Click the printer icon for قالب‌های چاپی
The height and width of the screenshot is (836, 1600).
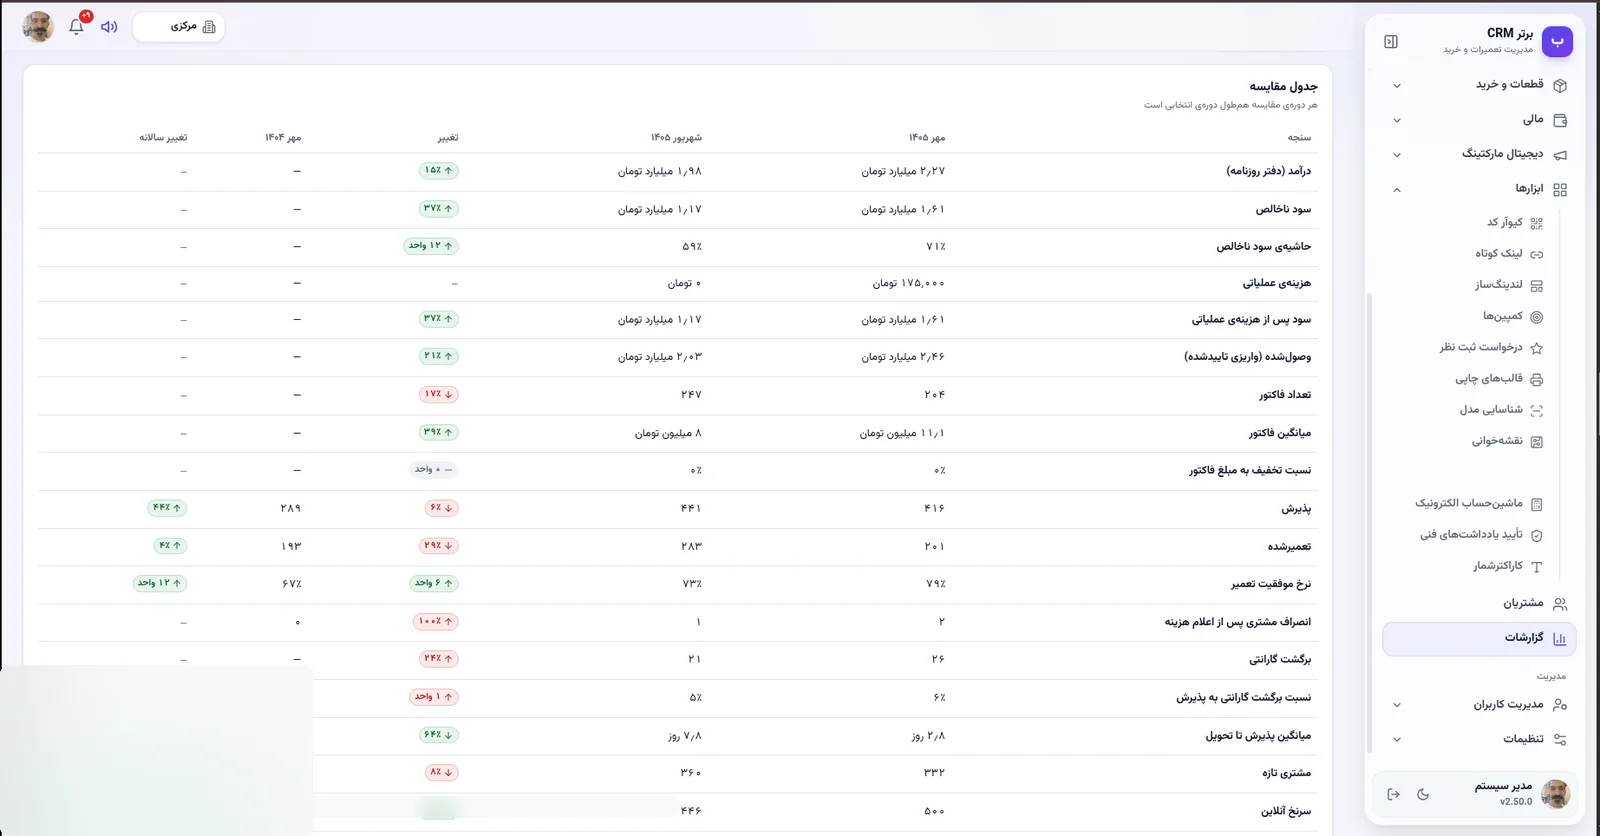tap(1537, 379)
